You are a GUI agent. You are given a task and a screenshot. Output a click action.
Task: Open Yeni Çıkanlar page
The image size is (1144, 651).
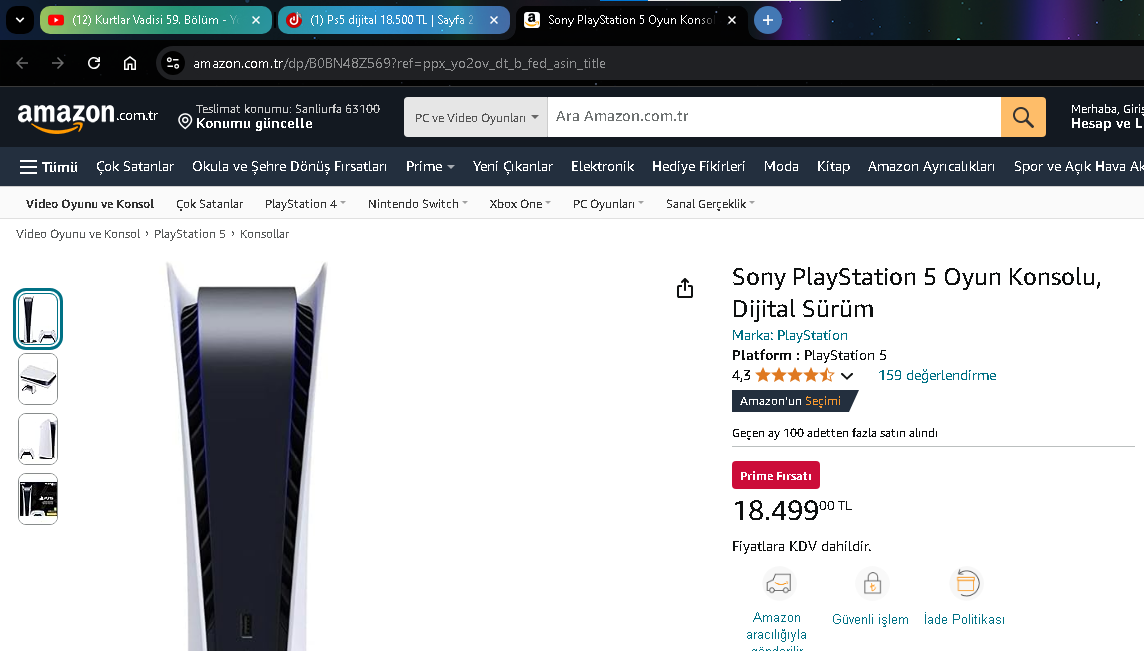[x=513, y=167]
